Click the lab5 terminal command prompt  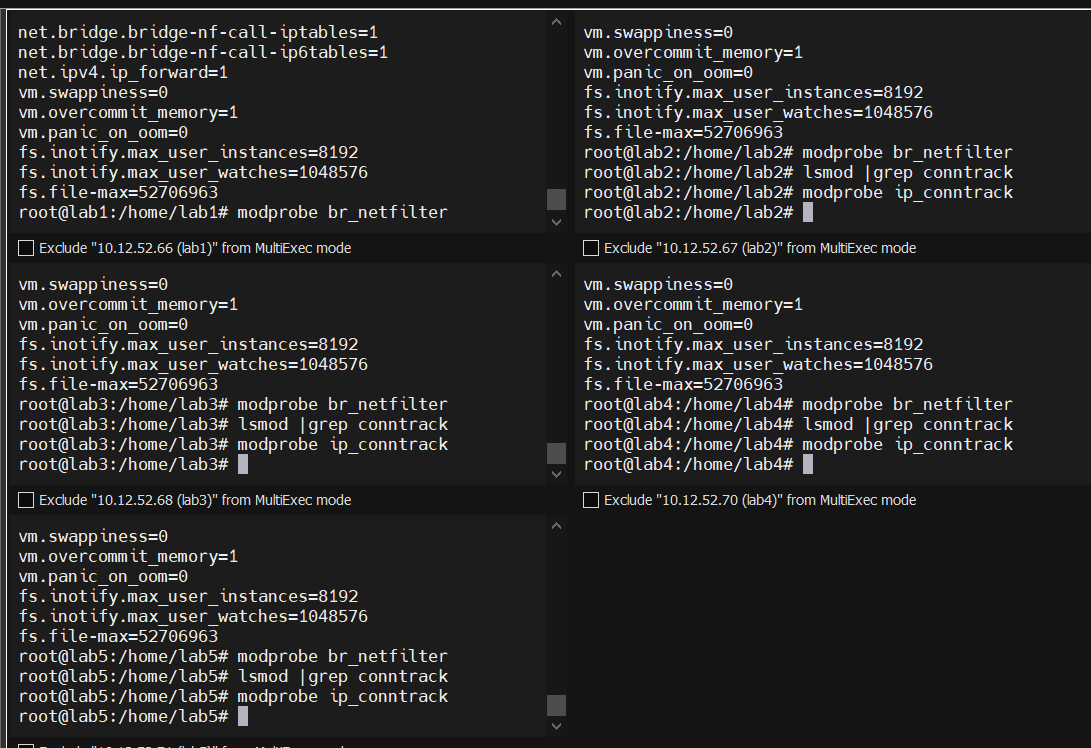tap(243, 716)
